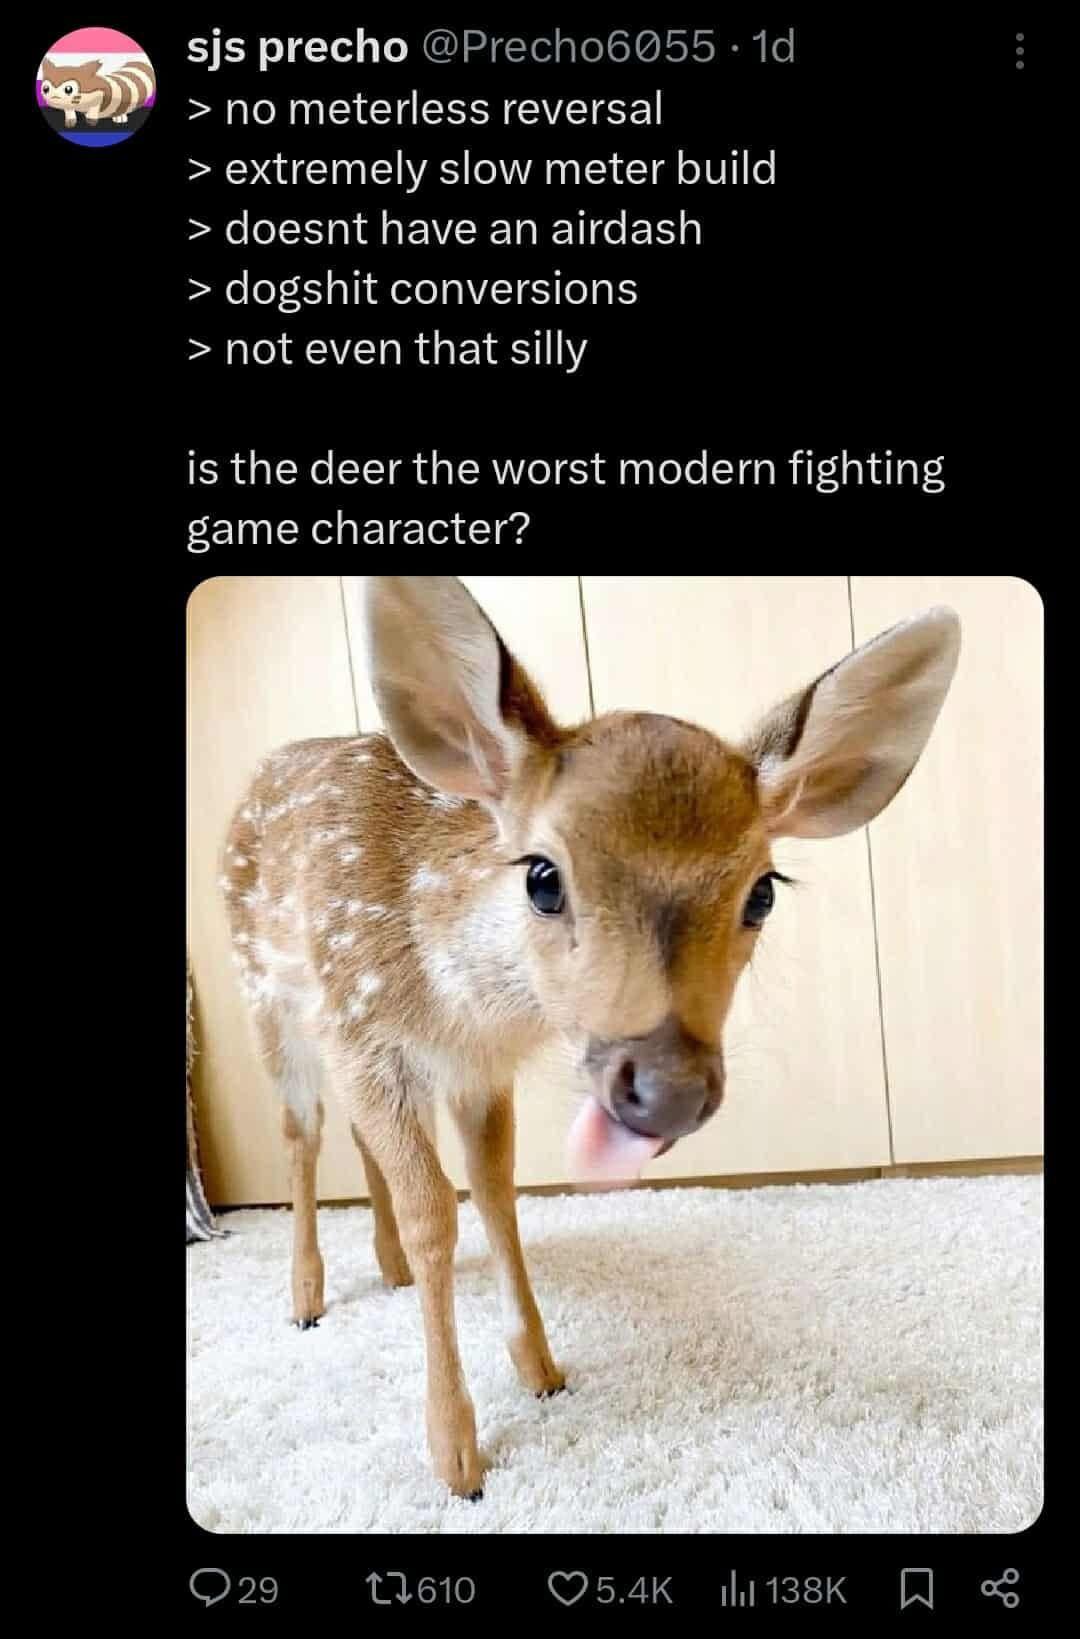Click the 610 reposts count
Viewport: 1080px width, 1639px height.
point(445,1589)
